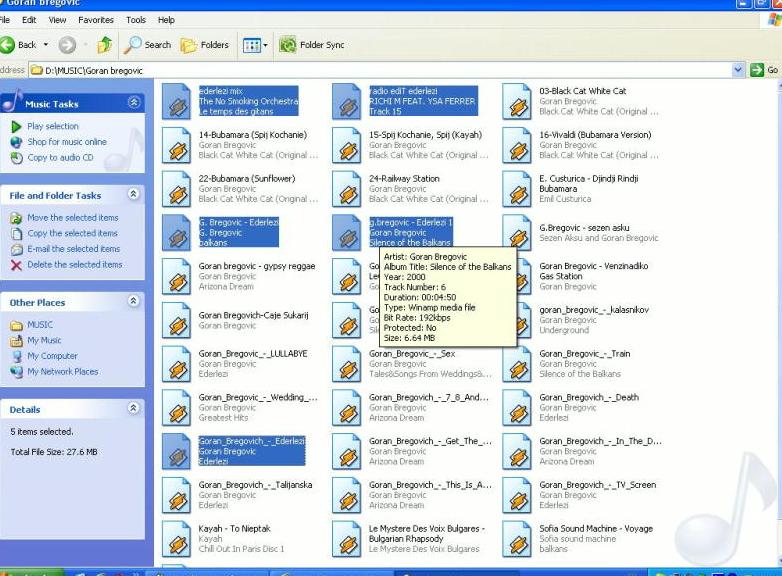Collapse the File and Folder Tasks panel
Viewport: 782px width, 576px height.
(x=134, y=195)
